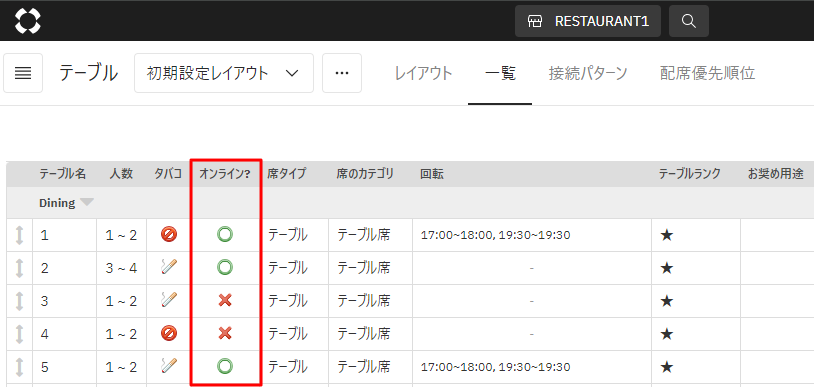
Task: Click the star rank in row 2
Action: pyautogui.click(x=666, y=268)
